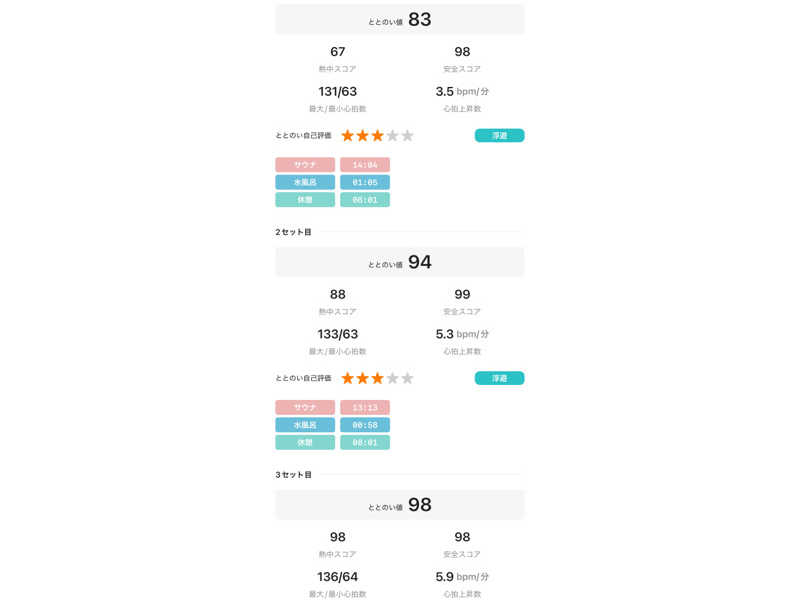Click the 13:13 sauna time value
The image size is (800, 600).
(x=365, y=407)
